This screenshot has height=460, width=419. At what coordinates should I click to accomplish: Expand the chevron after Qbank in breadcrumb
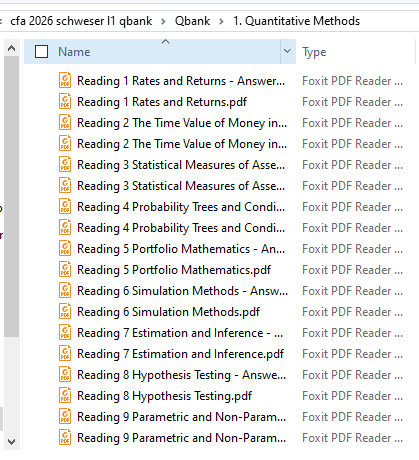pos(221,21)
